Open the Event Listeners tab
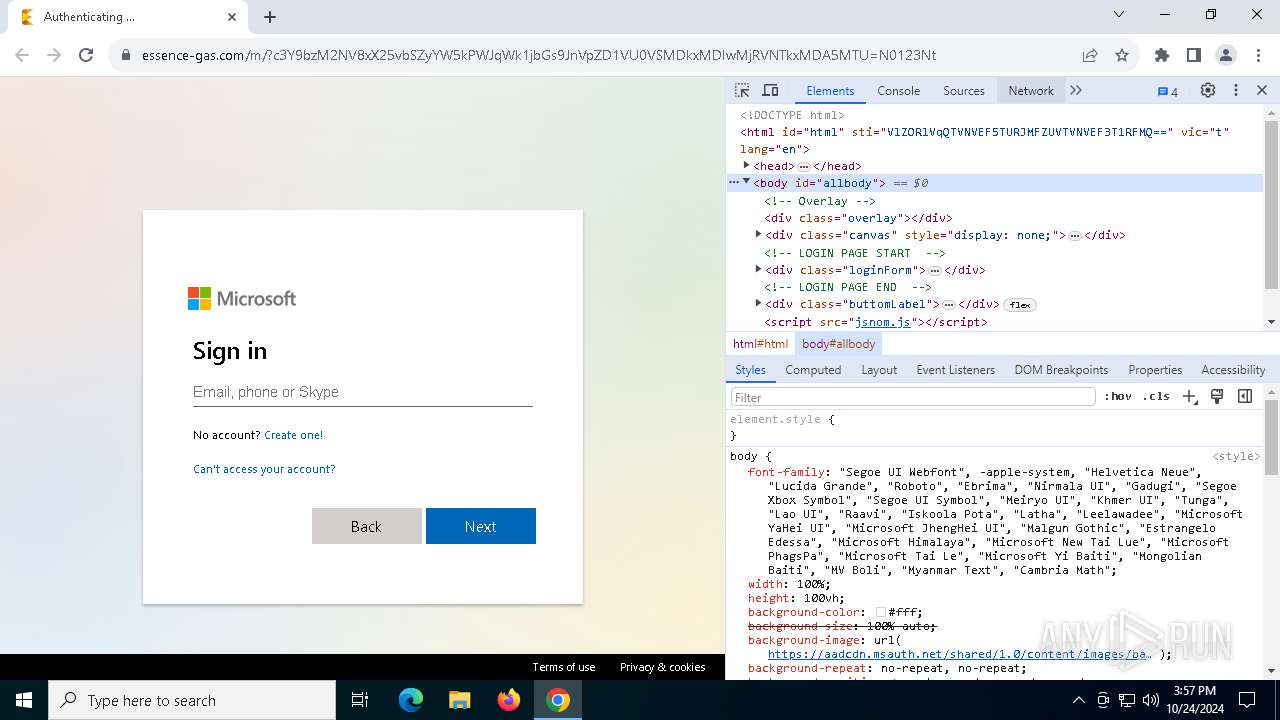 tap(956, 370)
